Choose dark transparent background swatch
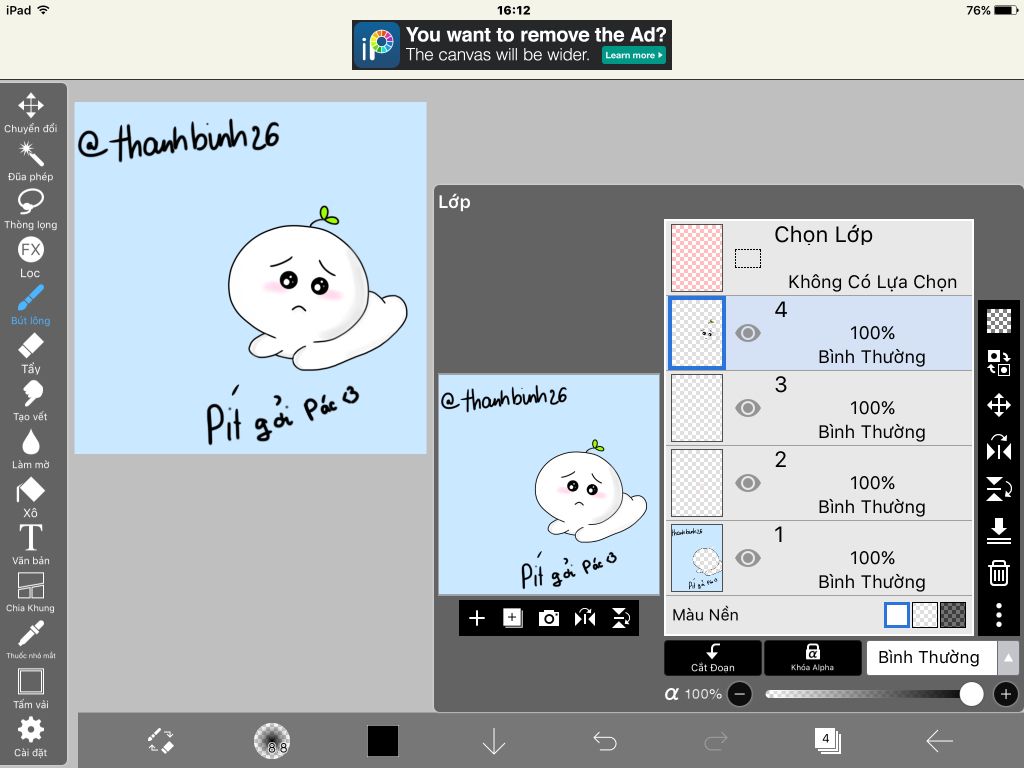1024x768 pixels. point(953,615)
